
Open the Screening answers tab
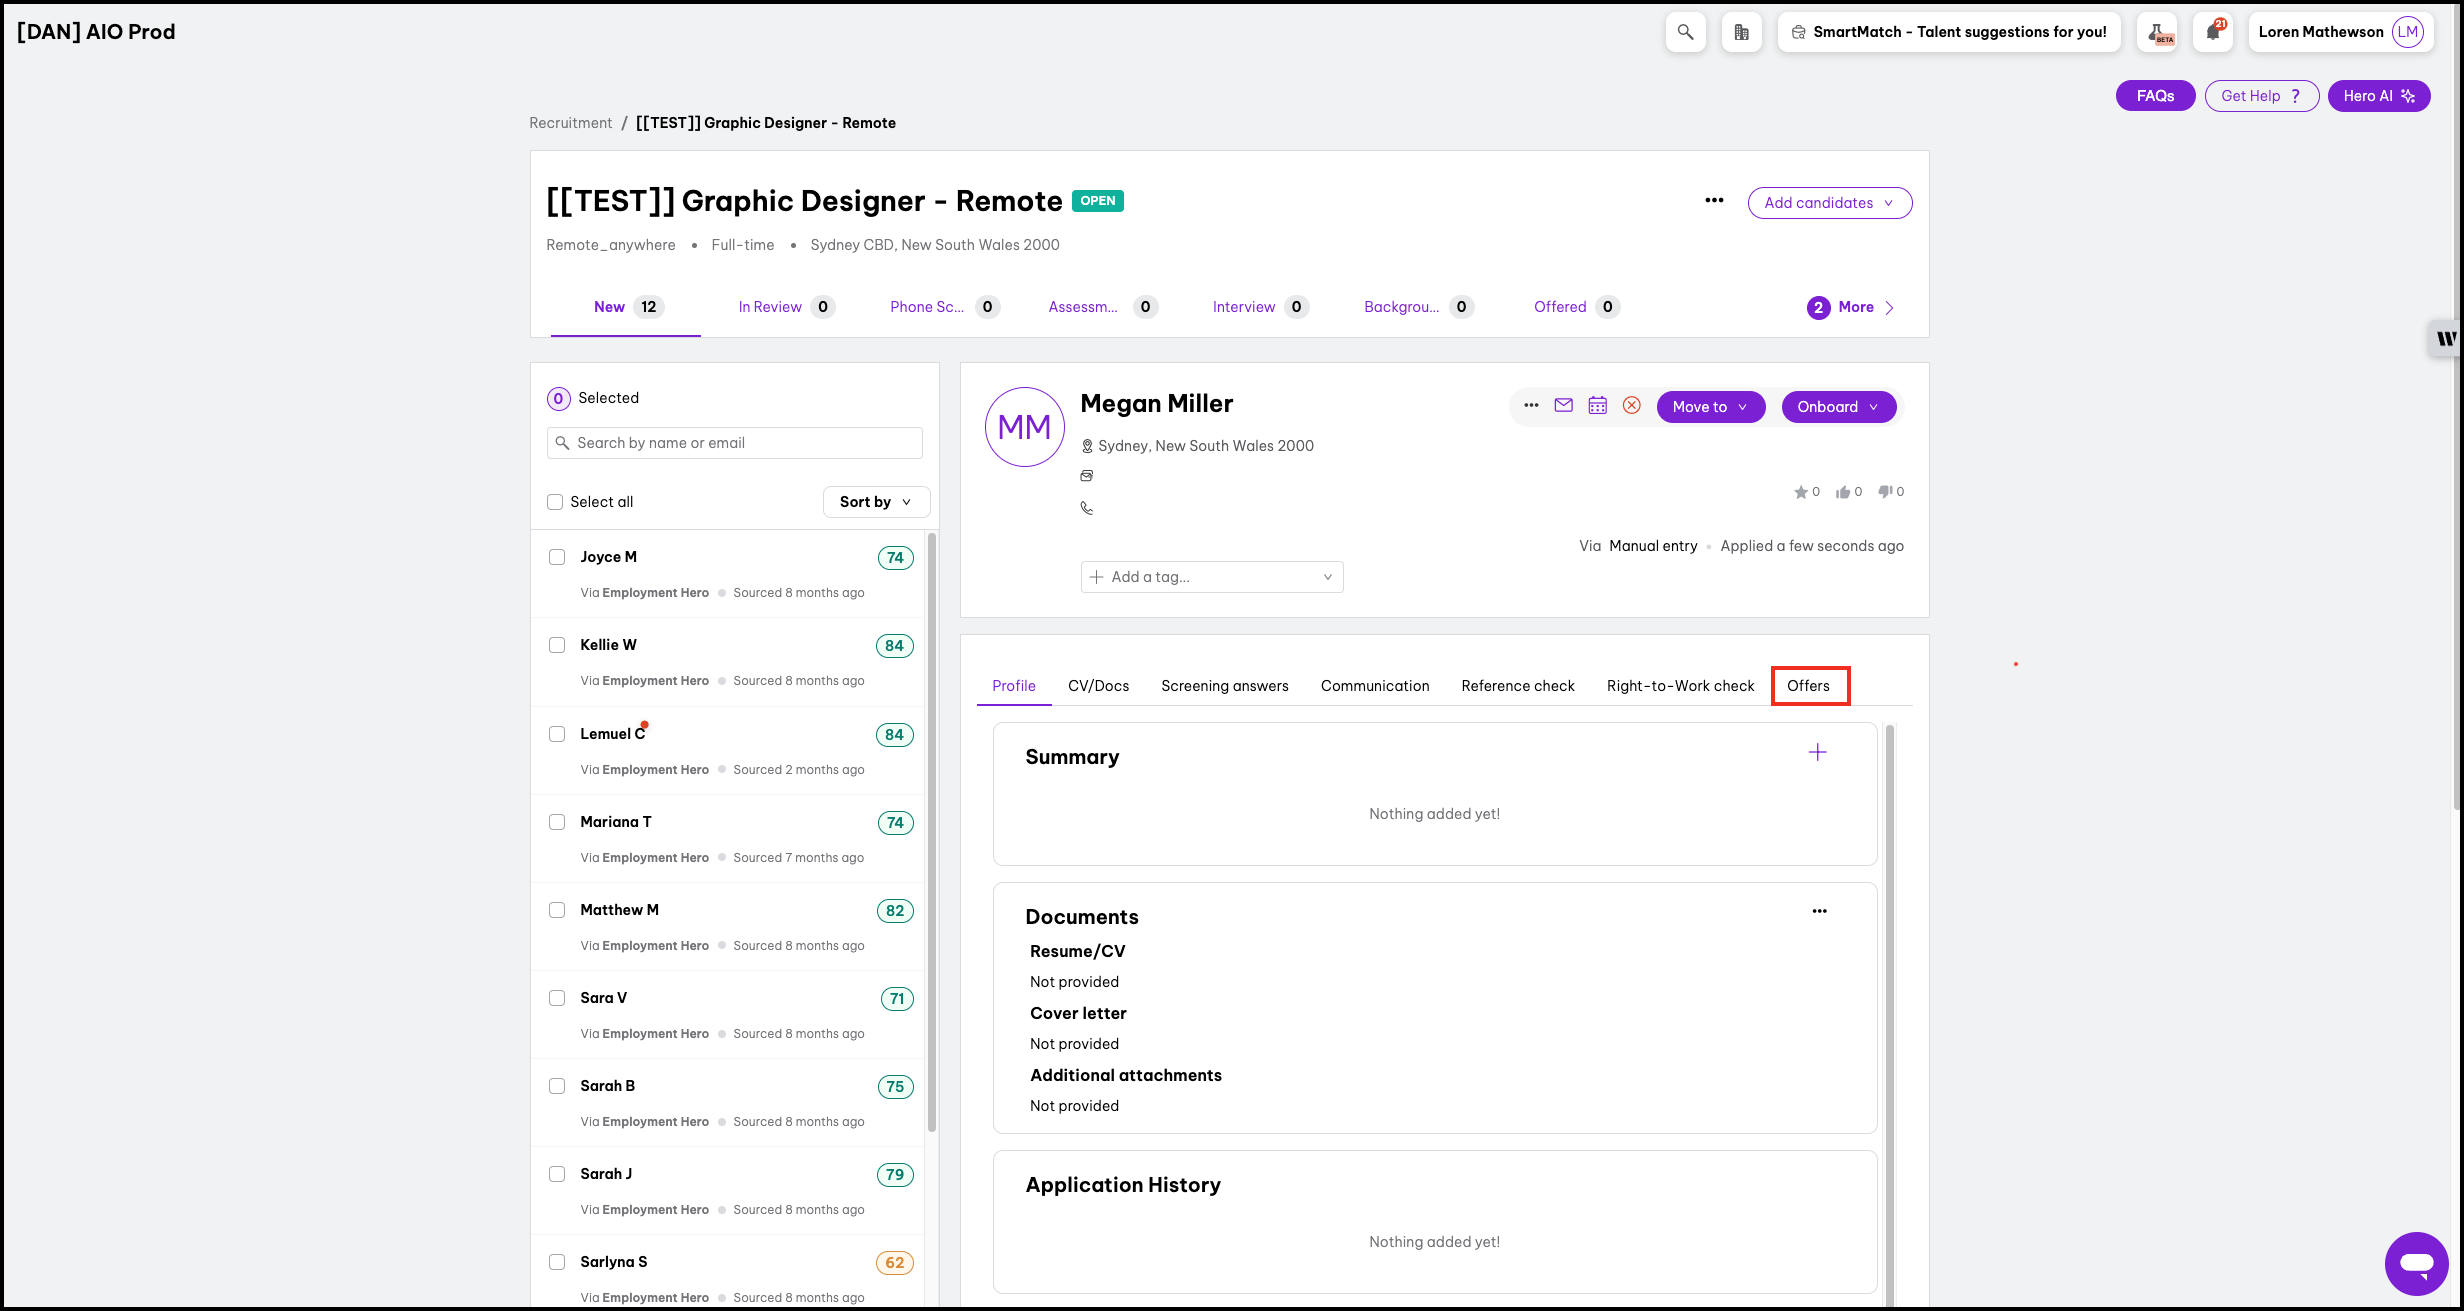point(1224,686)
